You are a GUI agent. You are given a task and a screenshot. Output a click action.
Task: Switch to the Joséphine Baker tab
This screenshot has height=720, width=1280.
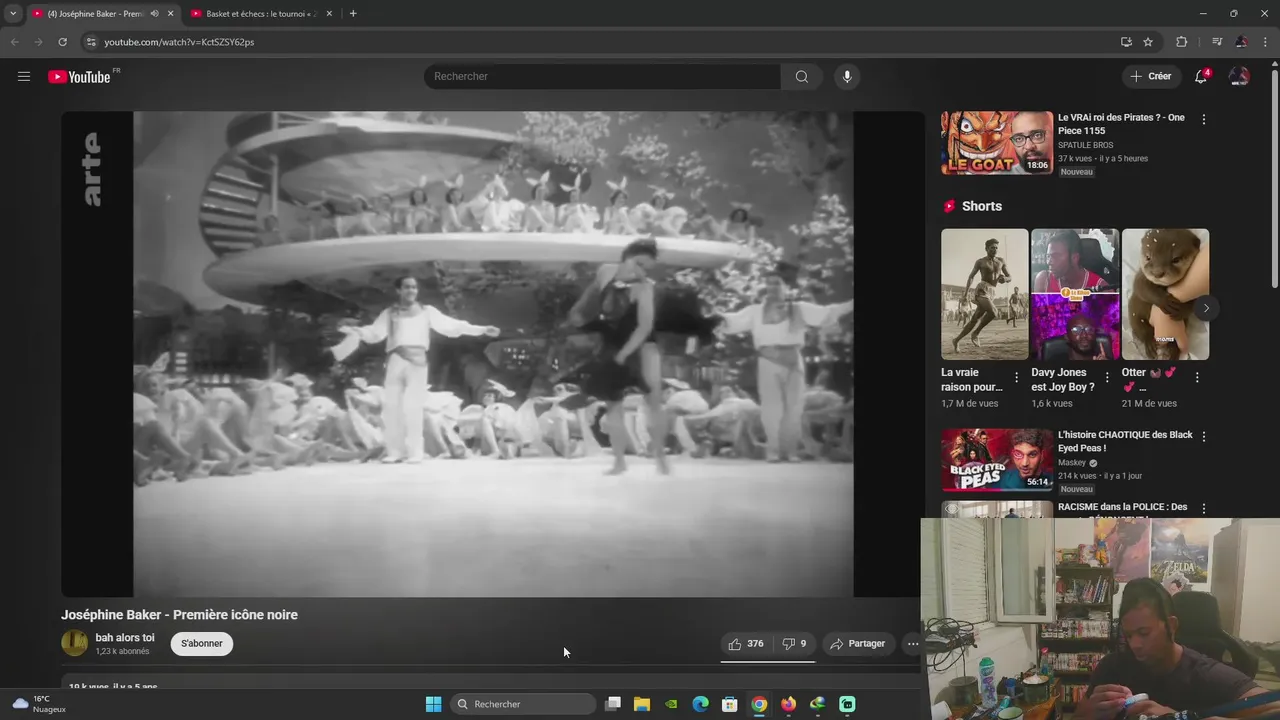[x=95, y=14]
